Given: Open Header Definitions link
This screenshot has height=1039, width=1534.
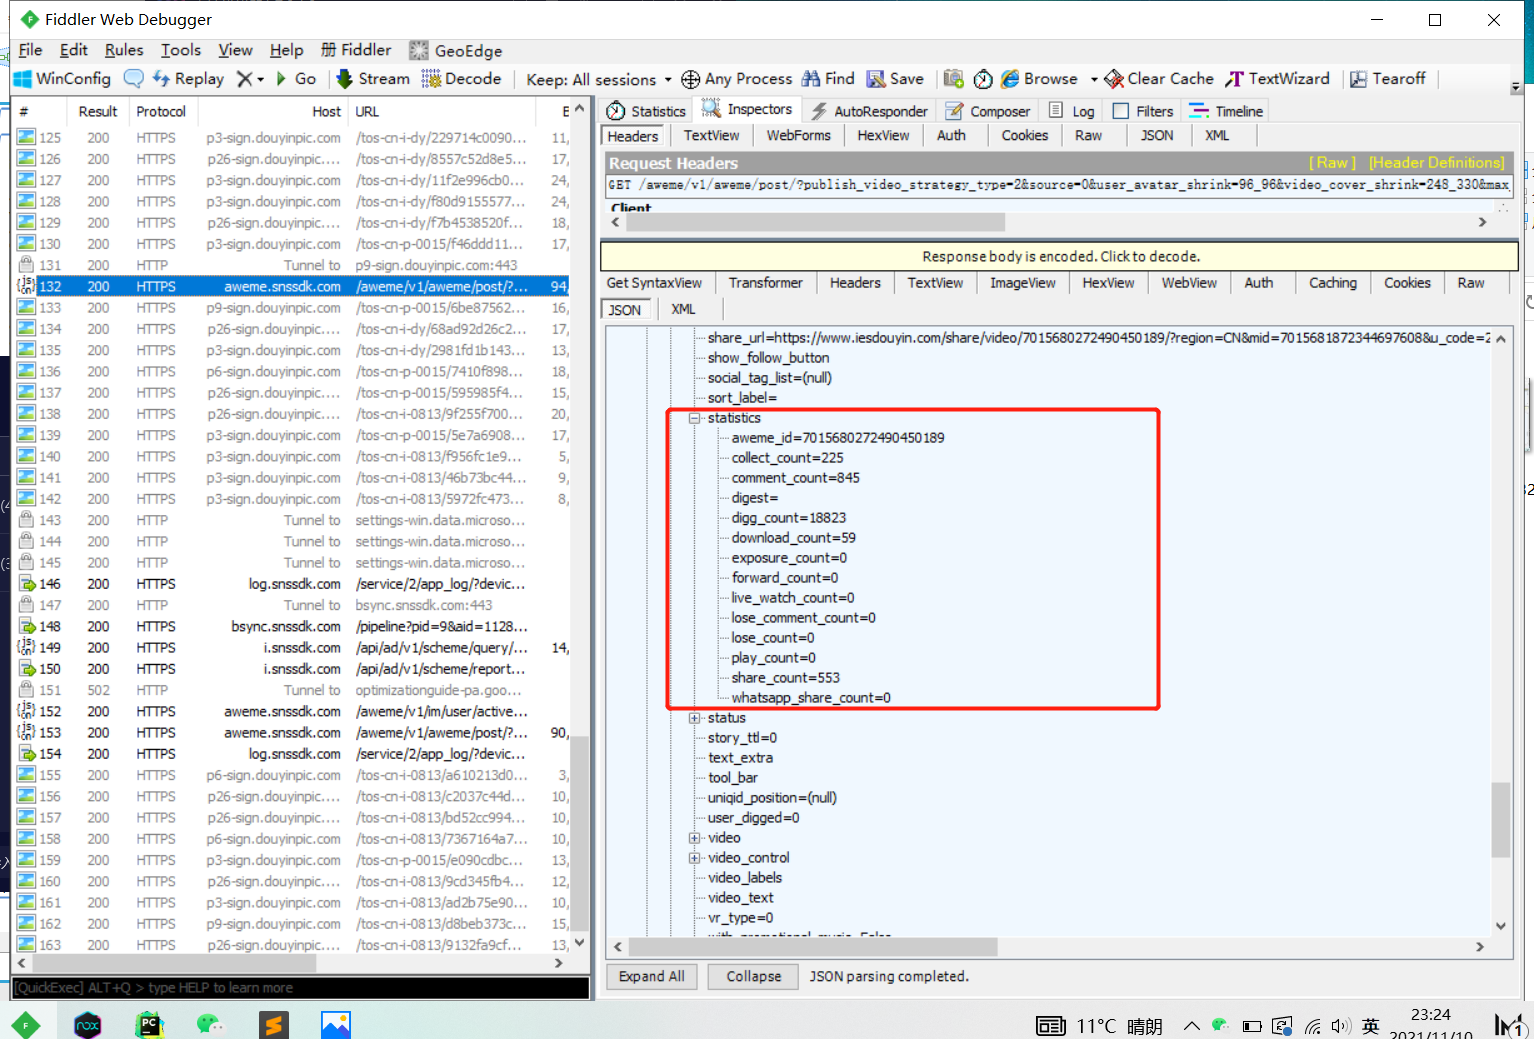Looking at the screenshot, I should click(x=1437, y=162).
